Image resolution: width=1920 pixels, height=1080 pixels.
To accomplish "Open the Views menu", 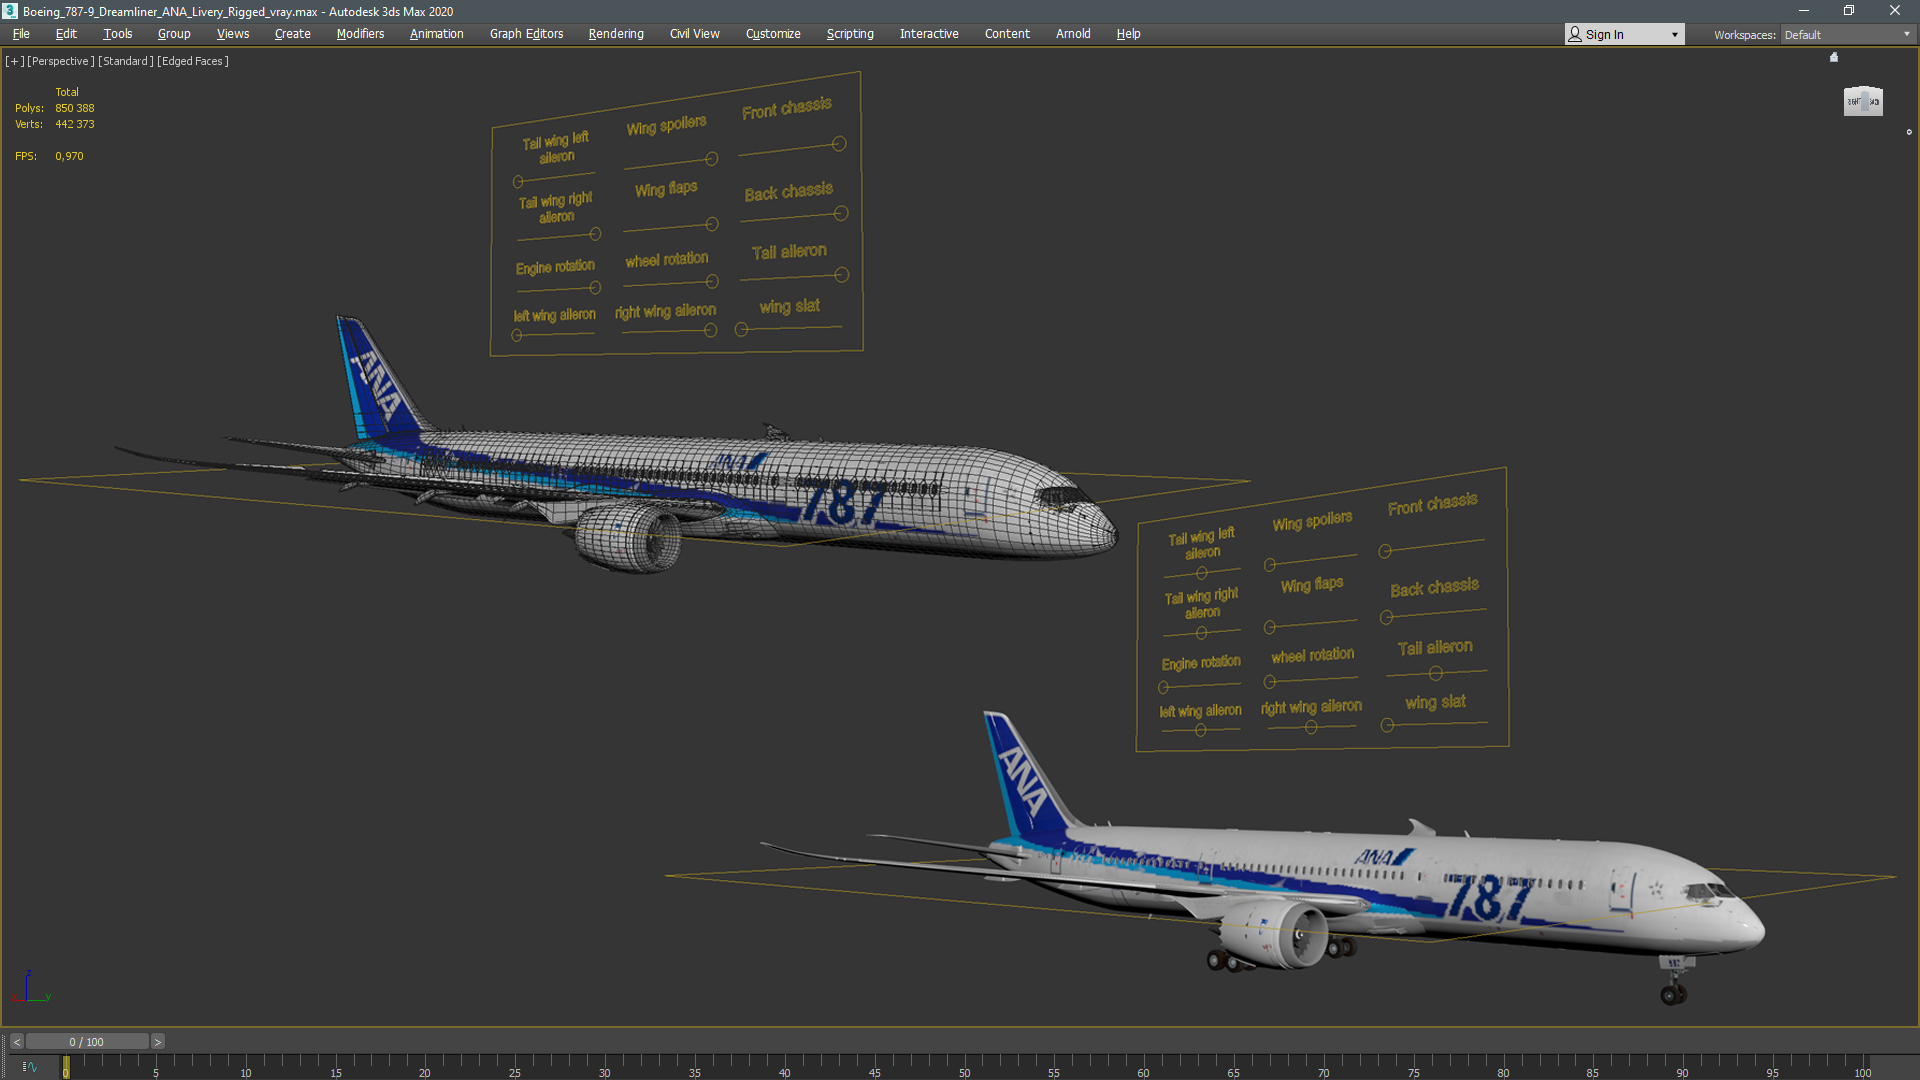I will click(x=233, y=34).
